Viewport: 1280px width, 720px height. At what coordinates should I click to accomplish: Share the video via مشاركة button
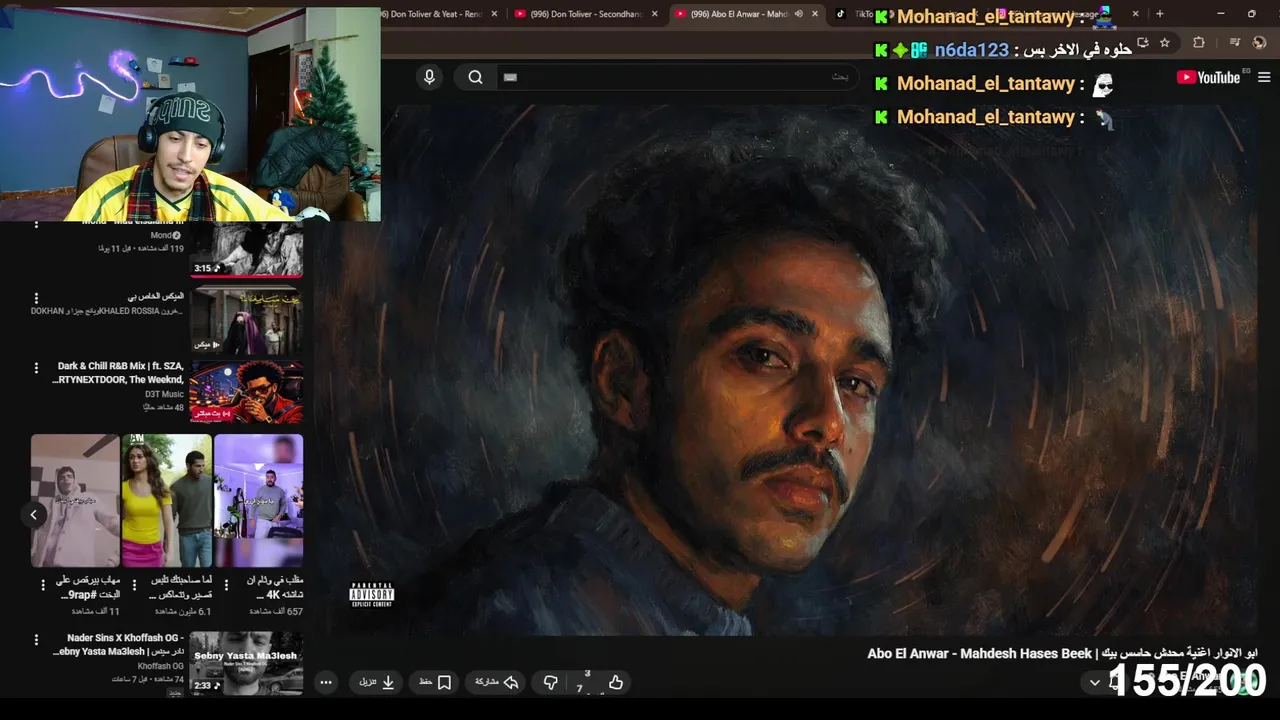tap(497, 682)
